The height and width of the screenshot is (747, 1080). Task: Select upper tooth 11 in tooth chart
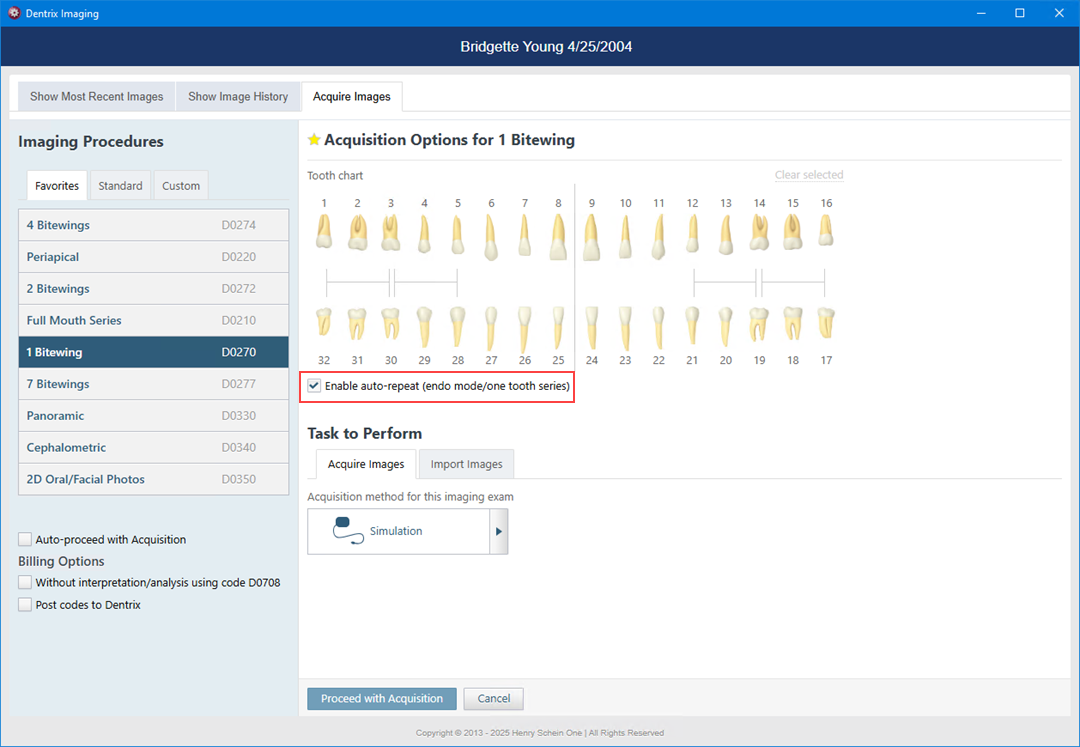[x=658, y=236]
